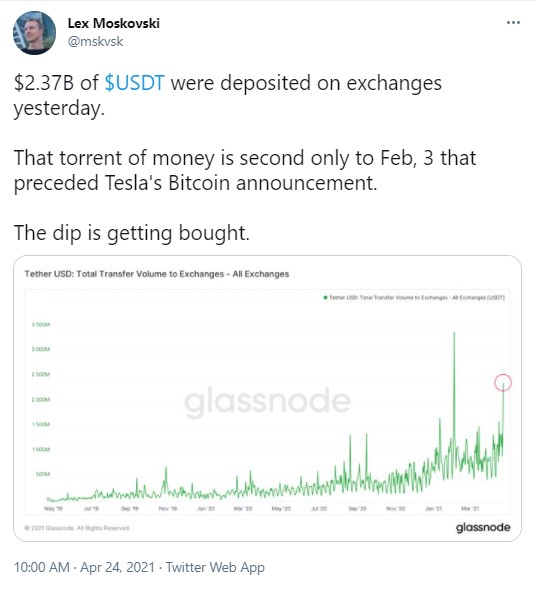Viewport: 536px width, 589px height.
Task: Click the Mar '21 x-axis label
Action: point(470,509)
